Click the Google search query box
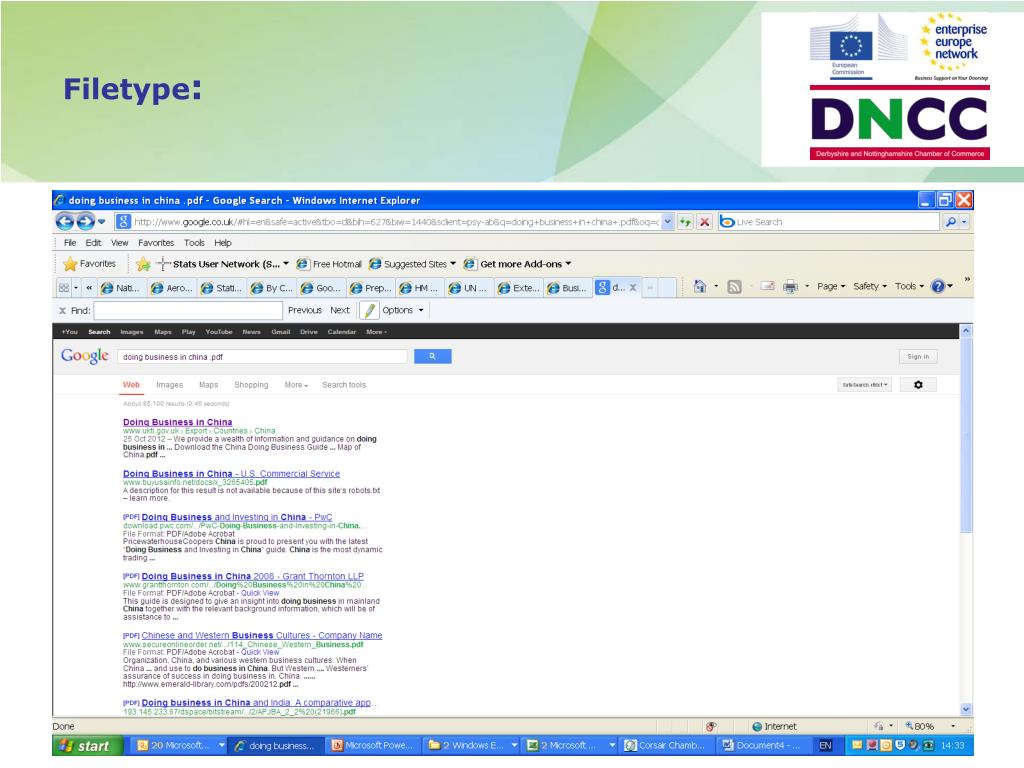Screen dimensions: 1024x768 click(262, 357)
